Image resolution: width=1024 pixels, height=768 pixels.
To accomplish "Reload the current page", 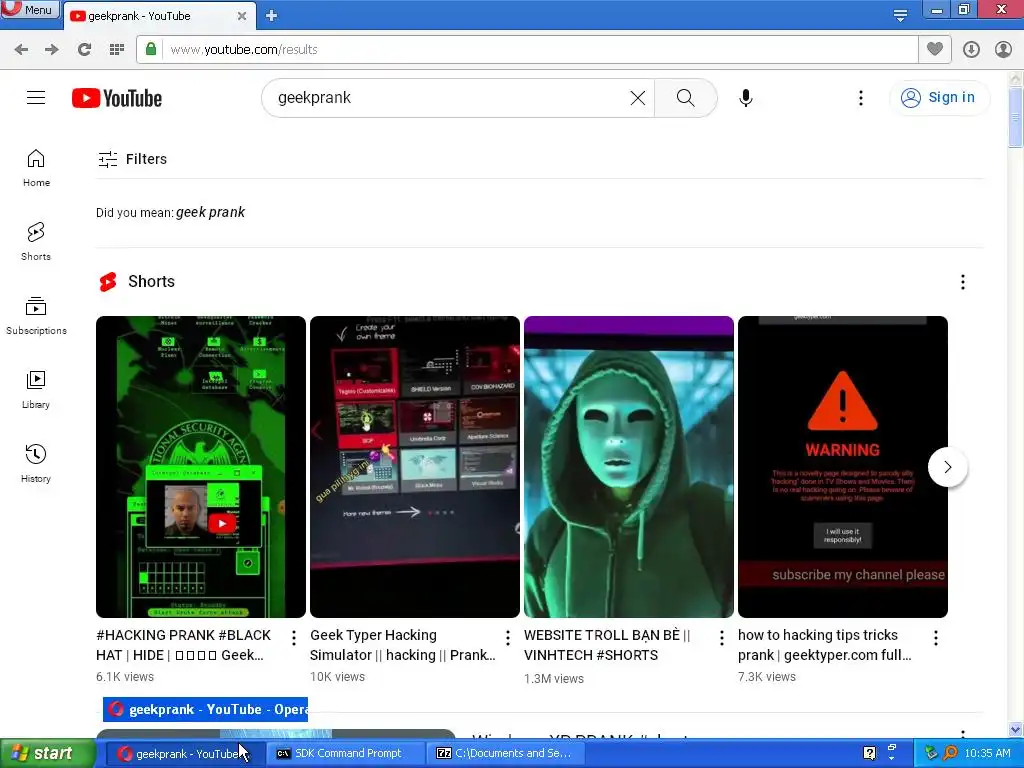I will [x=84, y=50].
